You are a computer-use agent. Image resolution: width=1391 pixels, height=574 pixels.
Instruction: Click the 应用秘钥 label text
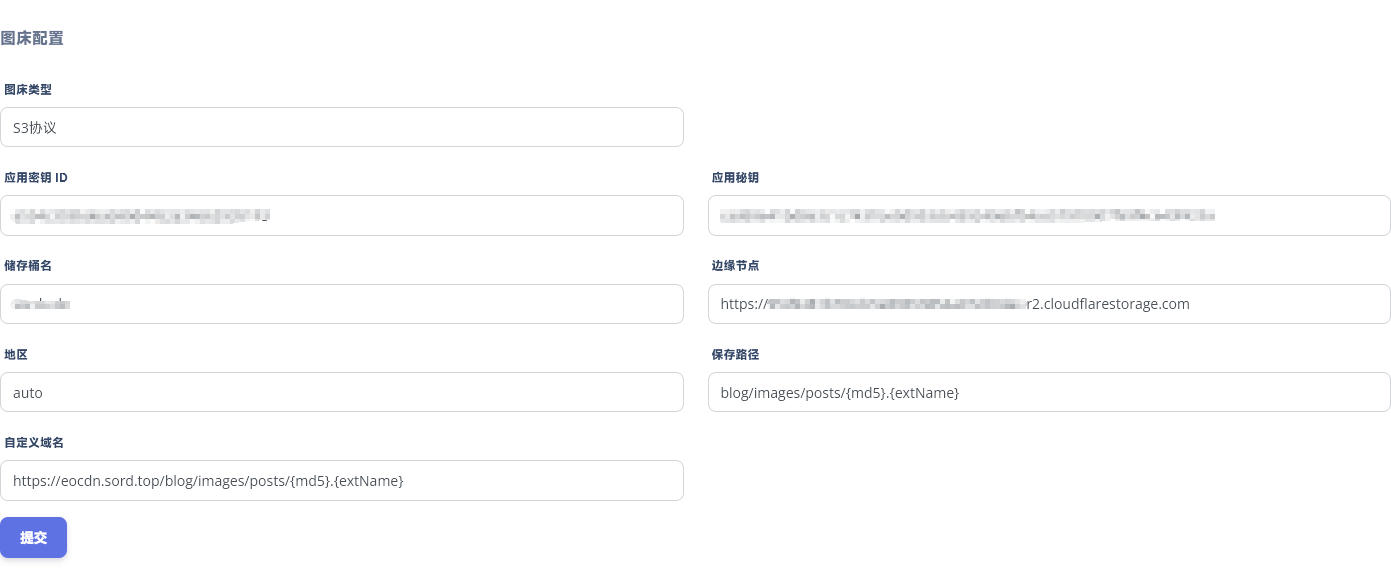(x=735, y=178)
